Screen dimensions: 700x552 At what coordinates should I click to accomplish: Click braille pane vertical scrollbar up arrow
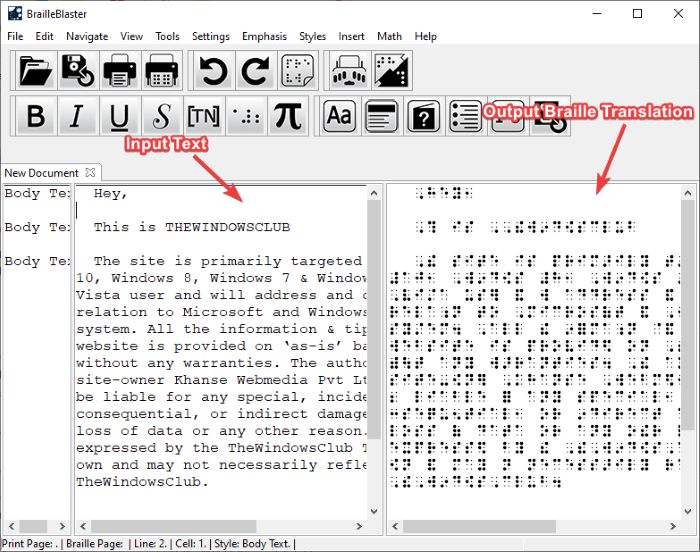click(688, 193)
